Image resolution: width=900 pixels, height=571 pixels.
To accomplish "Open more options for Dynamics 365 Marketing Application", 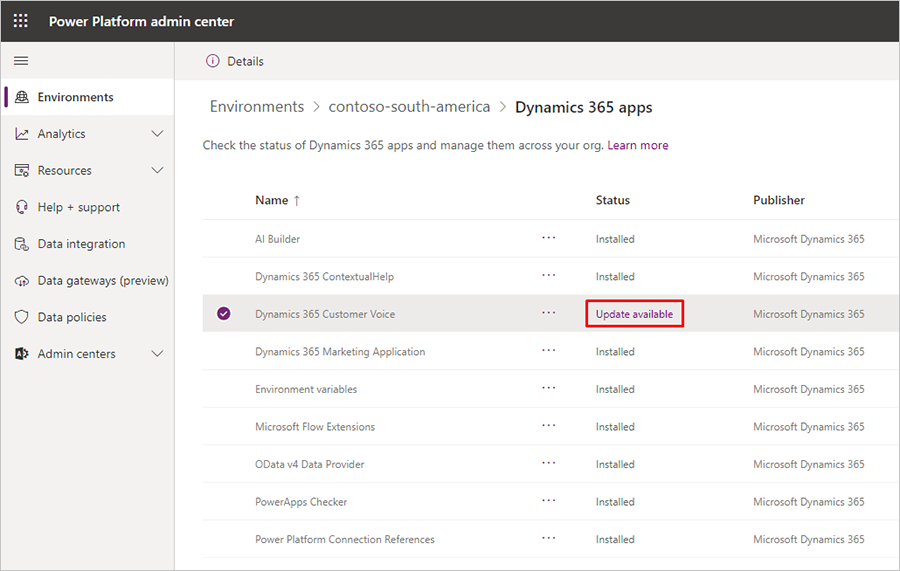I will 549,351.
